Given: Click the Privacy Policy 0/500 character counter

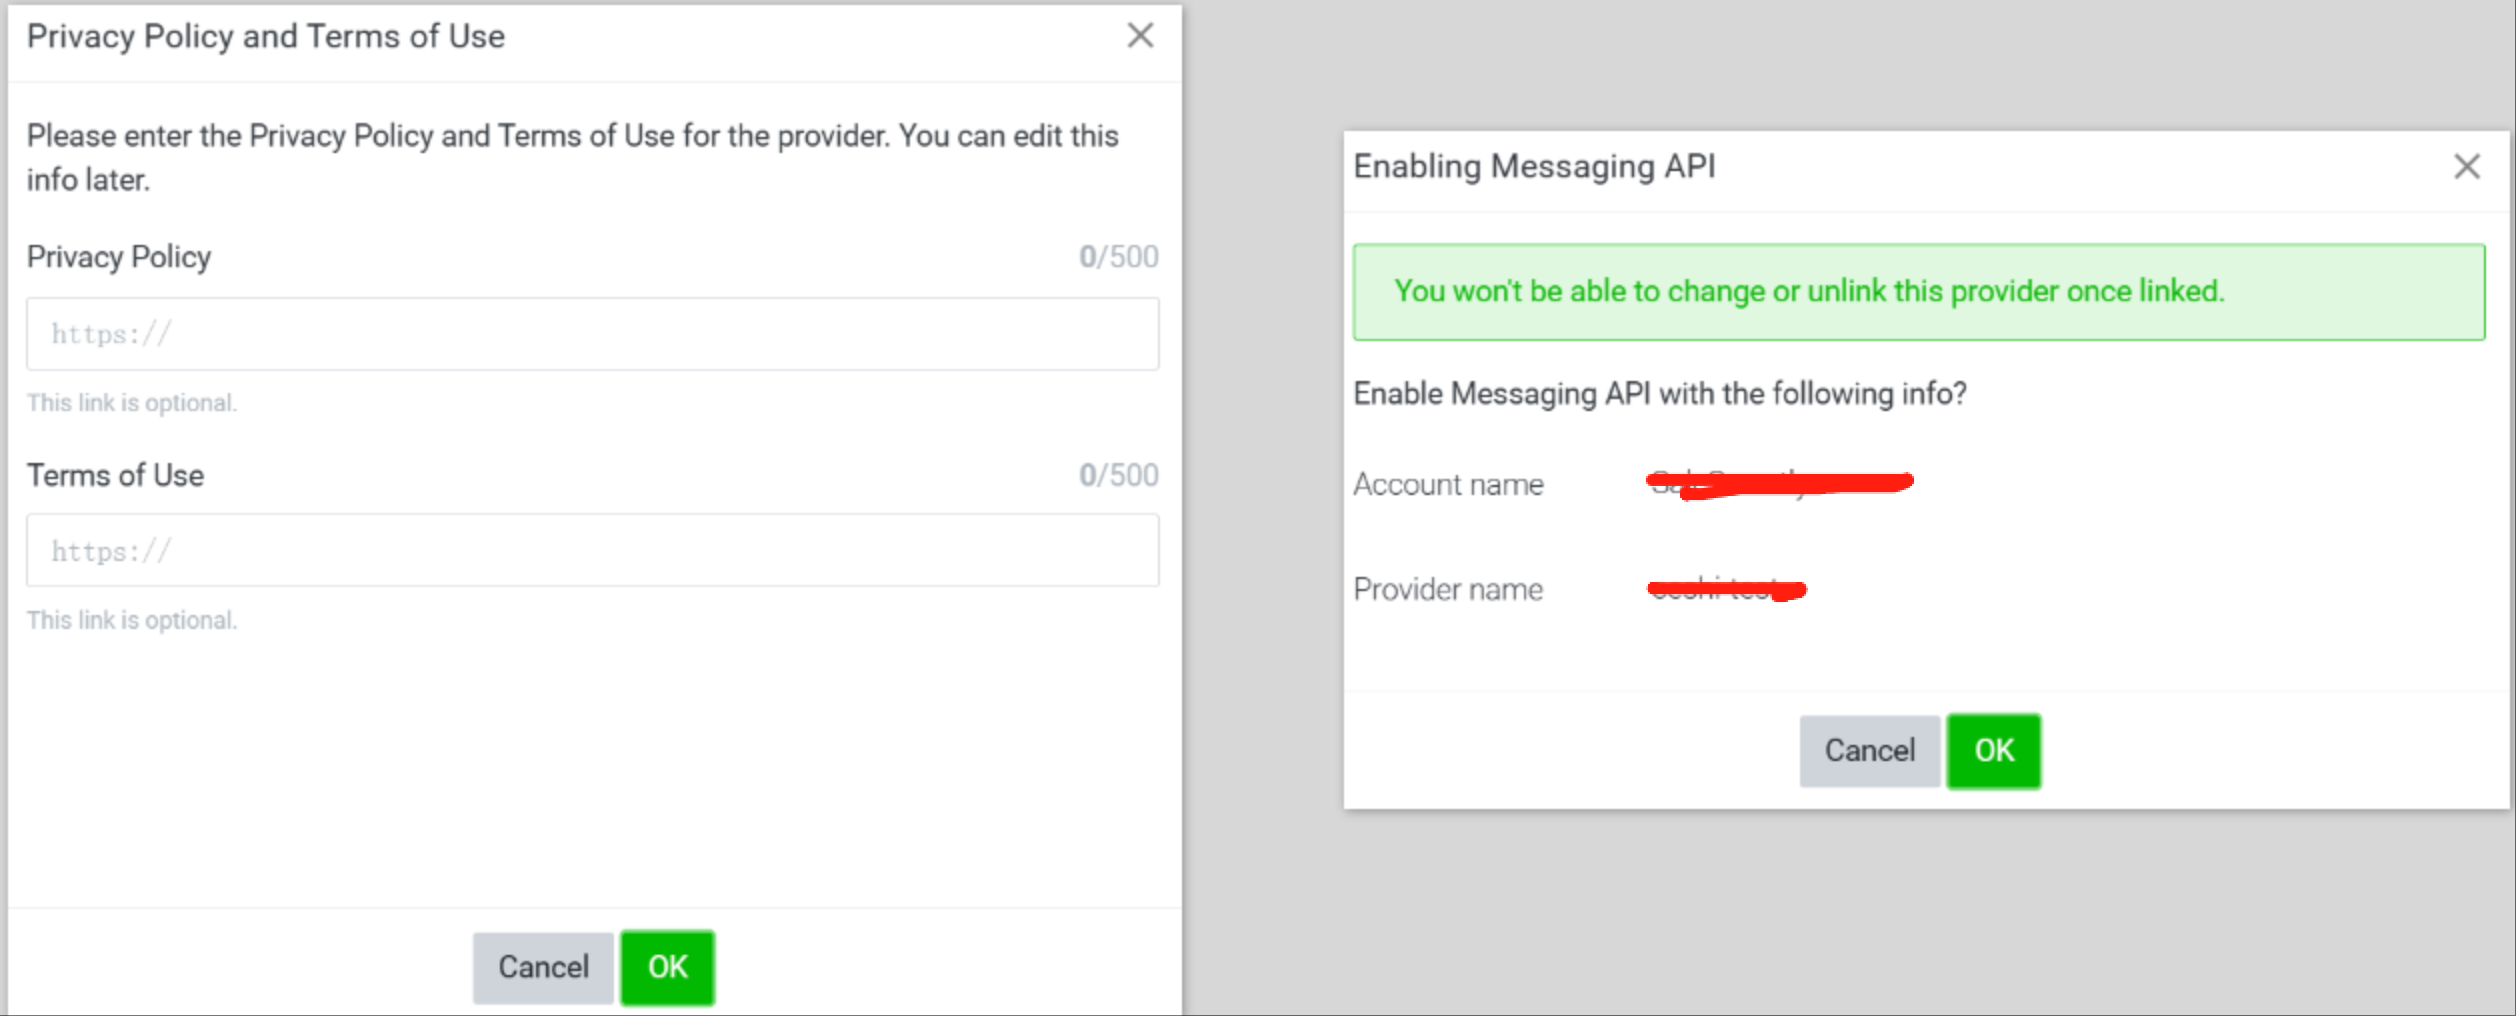Looking at the screenshot, I should tap(1117, 257).
